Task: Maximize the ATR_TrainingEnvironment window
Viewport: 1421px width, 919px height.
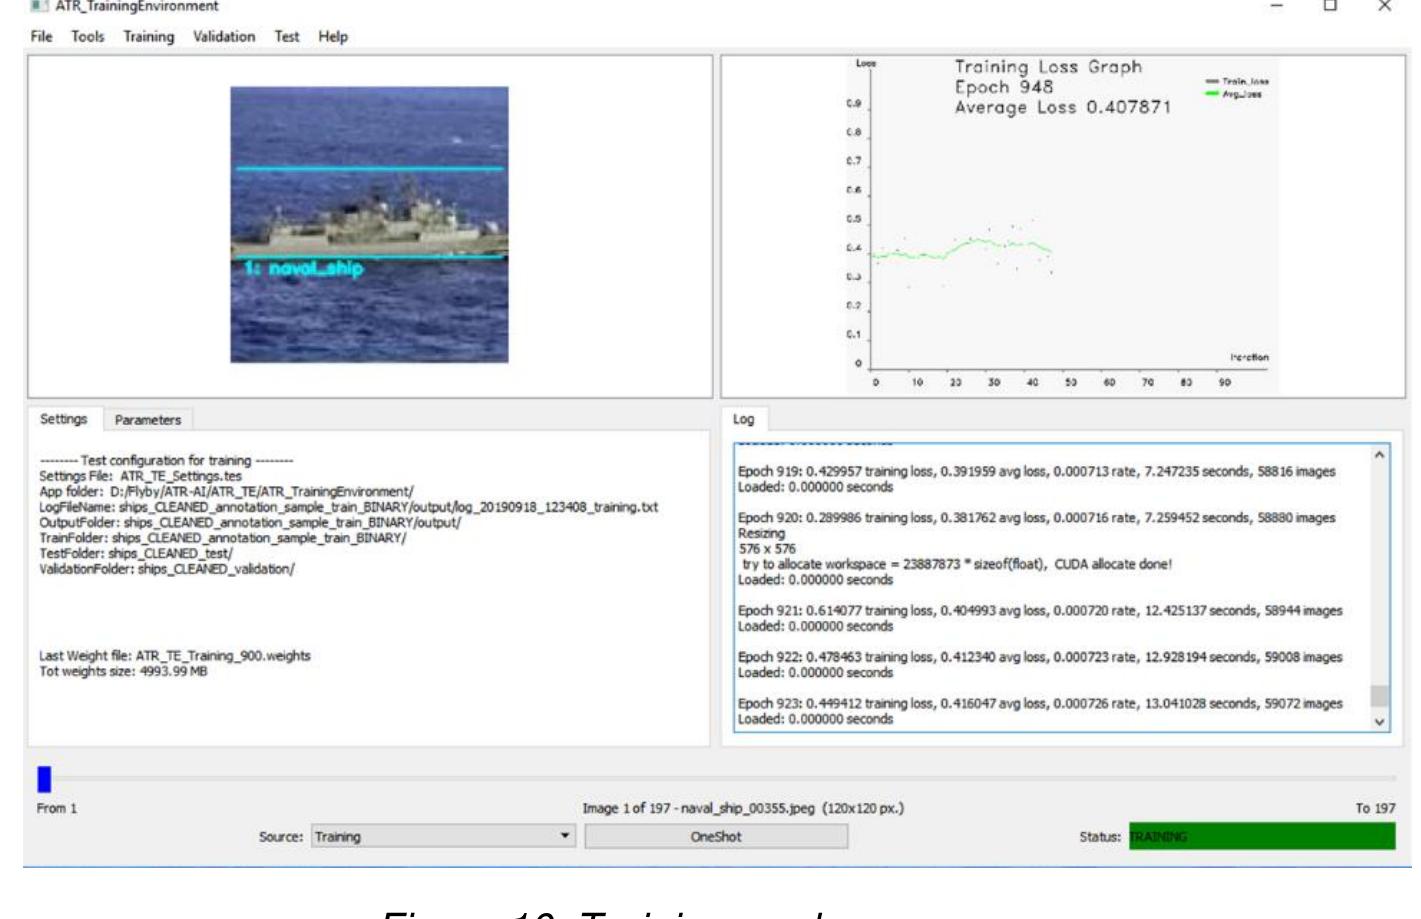Action: coord(1330,6)
